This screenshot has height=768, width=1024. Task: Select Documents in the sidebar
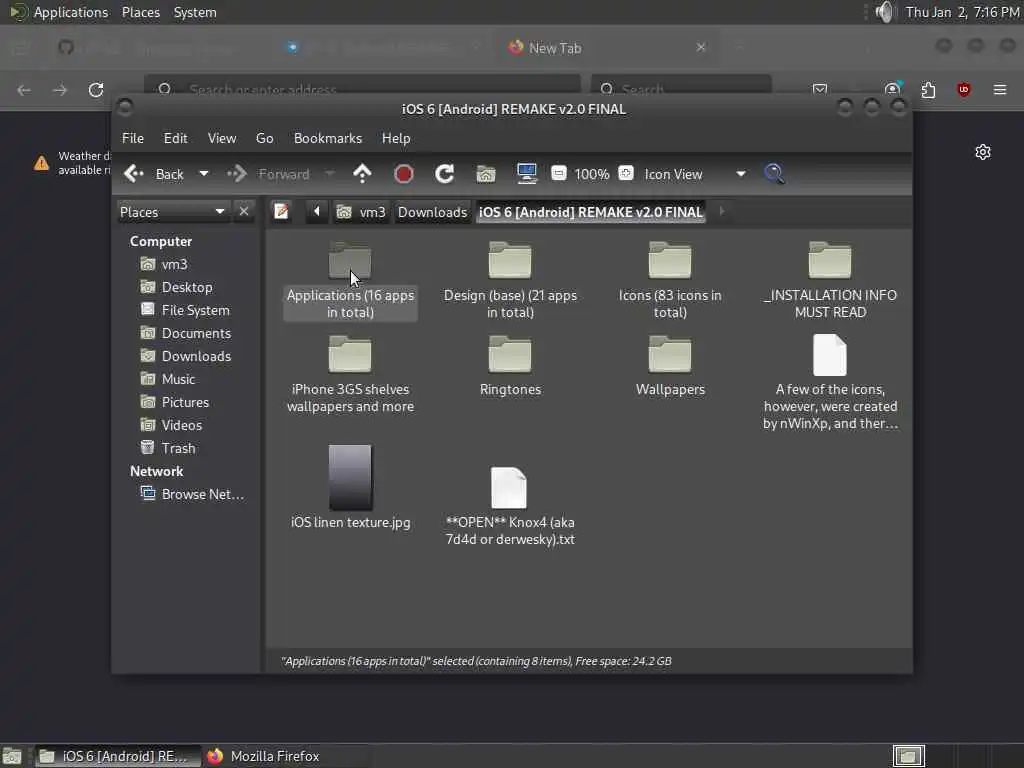[186, 333]
